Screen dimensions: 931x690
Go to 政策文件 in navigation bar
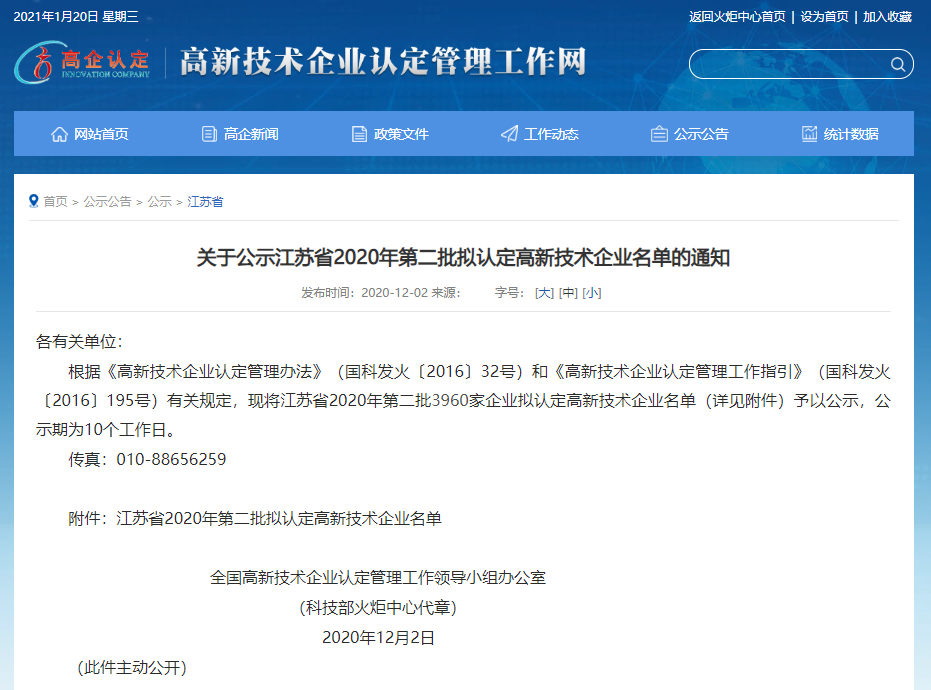pyautogui.click(x=401, y=134)
